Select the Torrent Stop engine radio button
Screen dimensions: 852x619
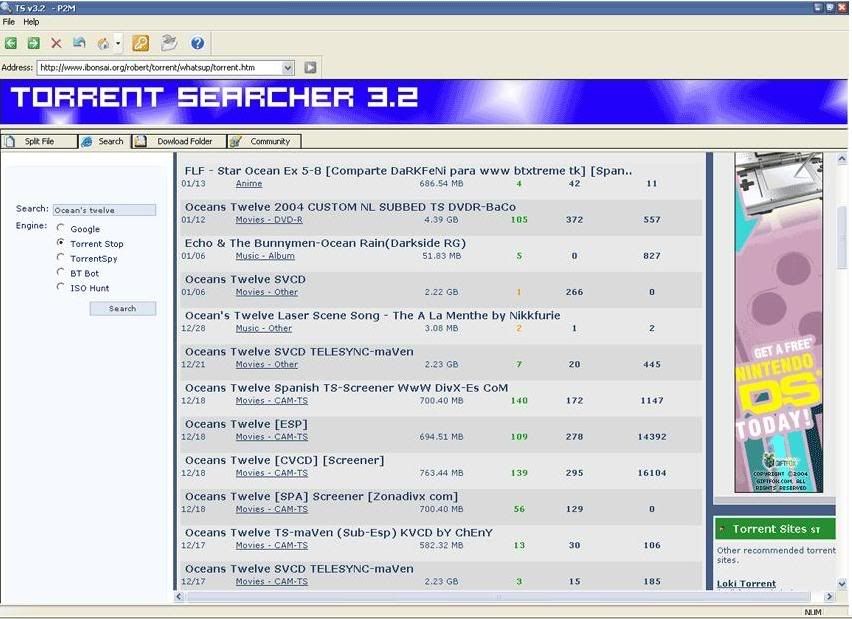point(61,242)
